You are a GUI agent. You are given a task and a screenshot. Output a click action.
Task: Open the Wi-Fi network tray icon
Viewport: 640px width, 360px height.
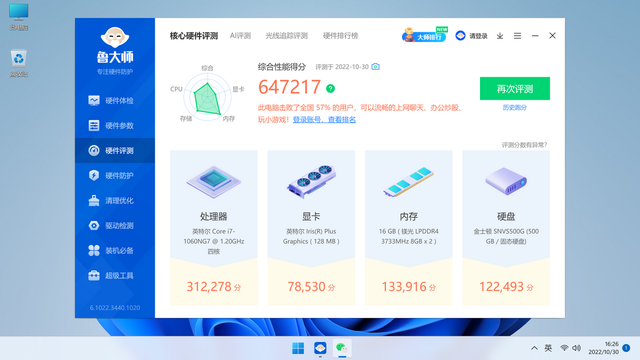(x=564, y=348)
